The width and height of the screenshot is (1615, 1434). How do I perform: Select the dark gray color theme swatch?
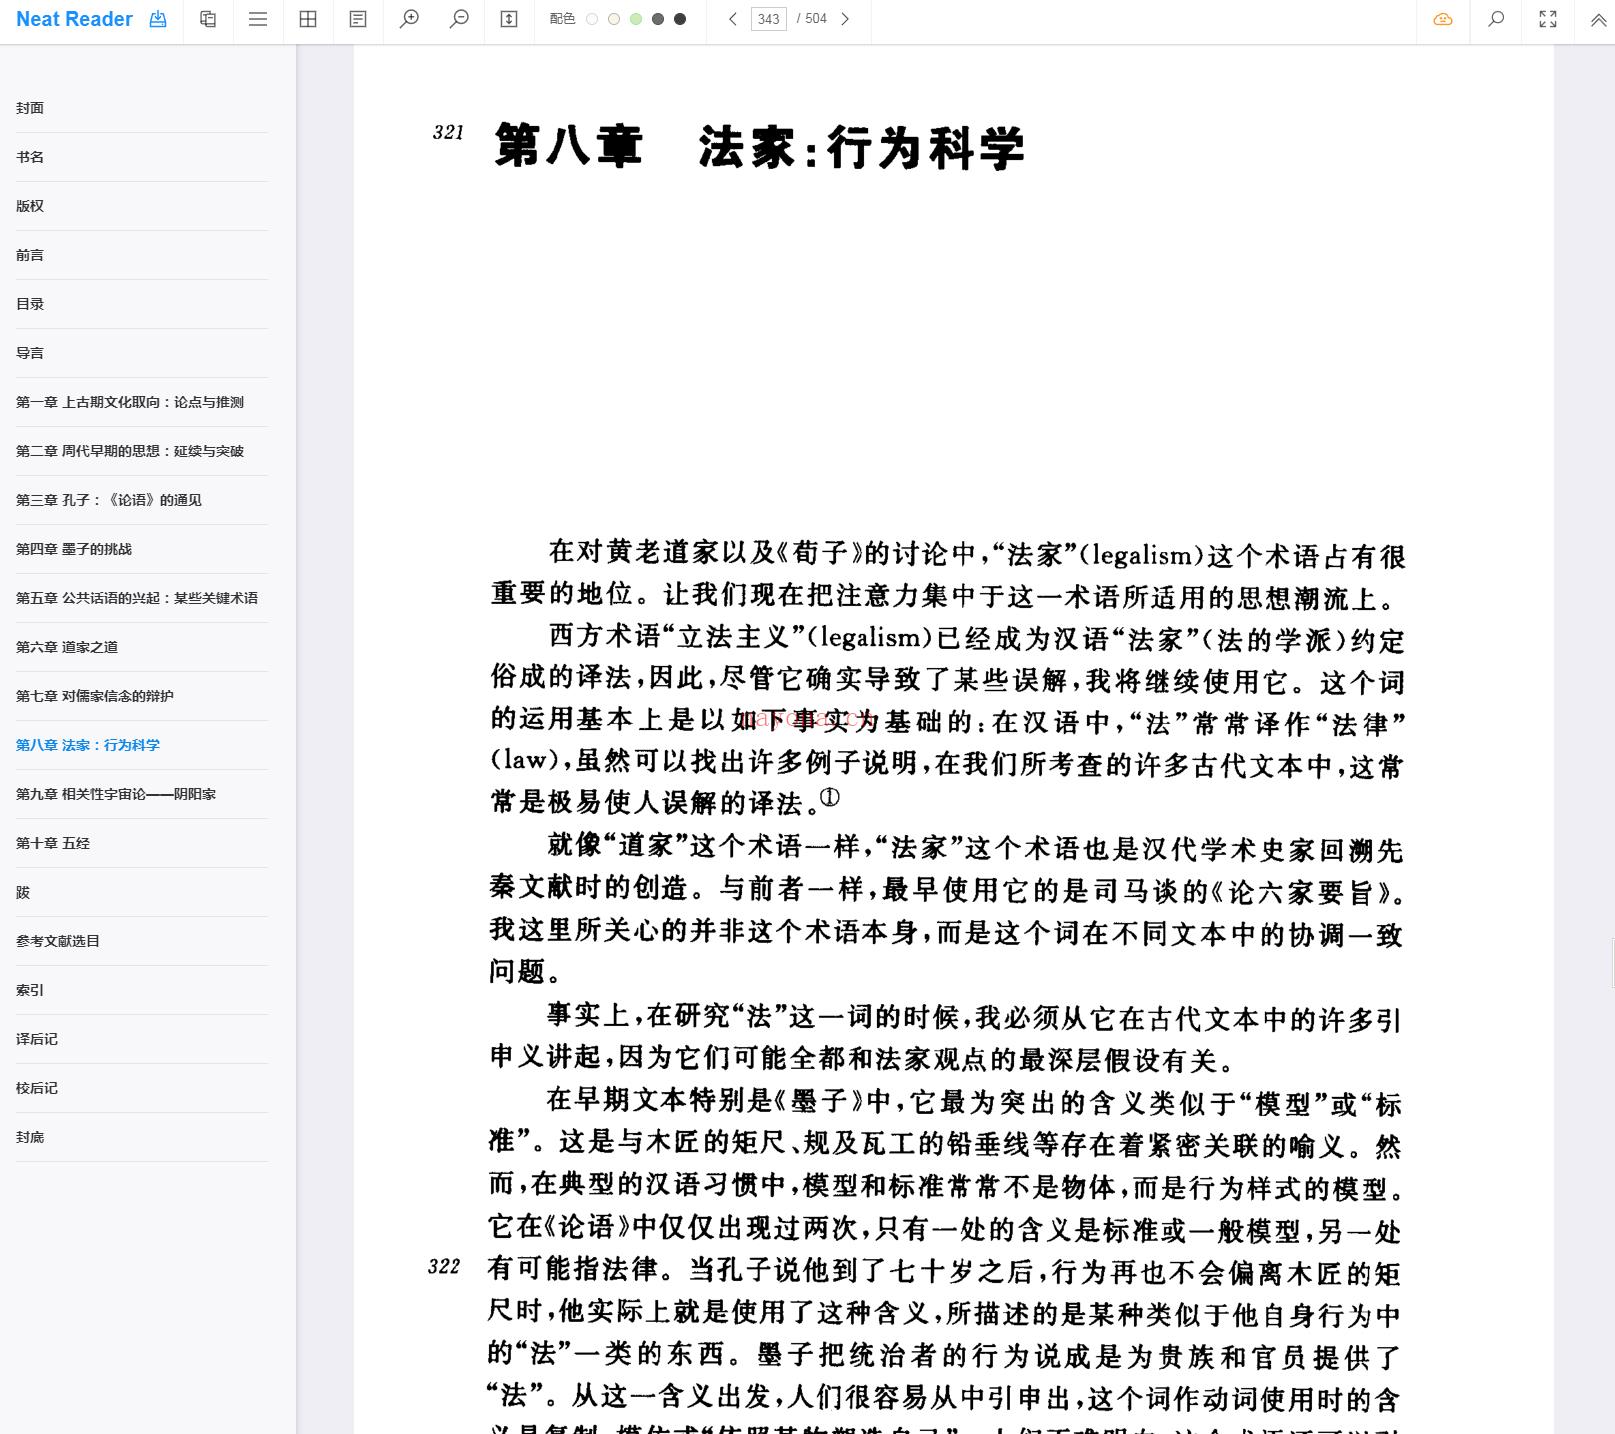658,19
